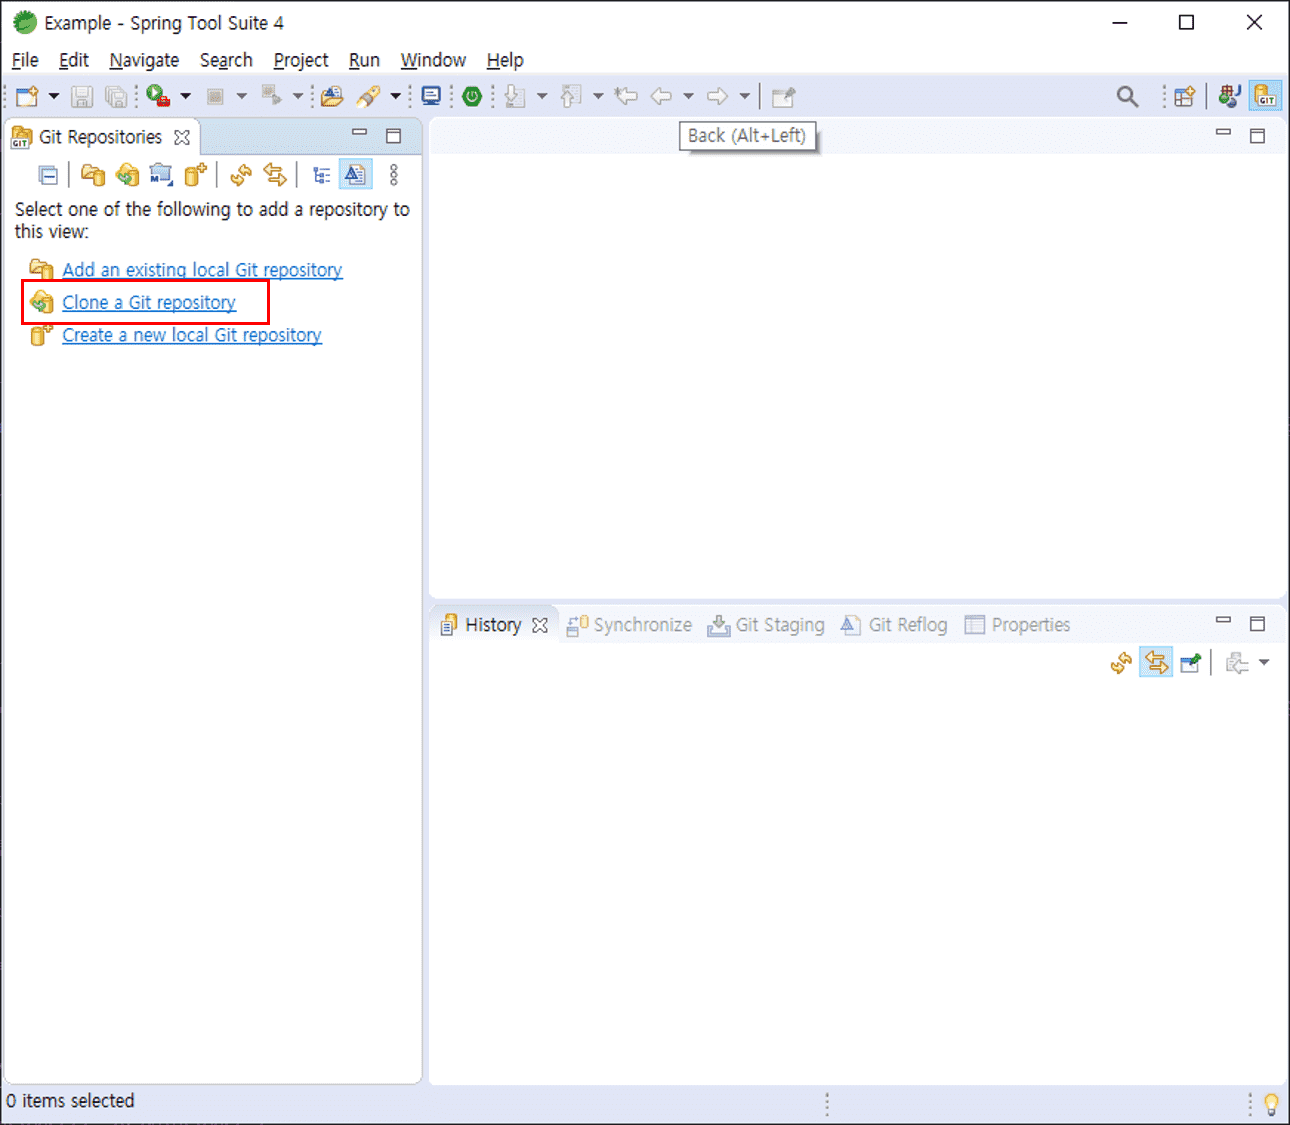Image resolution: width=1290 pixels, height=1125 pixels.
Task: Click Refresh icon in Git Repositories toolbar
Action: pyautogui.click(x=240, y=175)
